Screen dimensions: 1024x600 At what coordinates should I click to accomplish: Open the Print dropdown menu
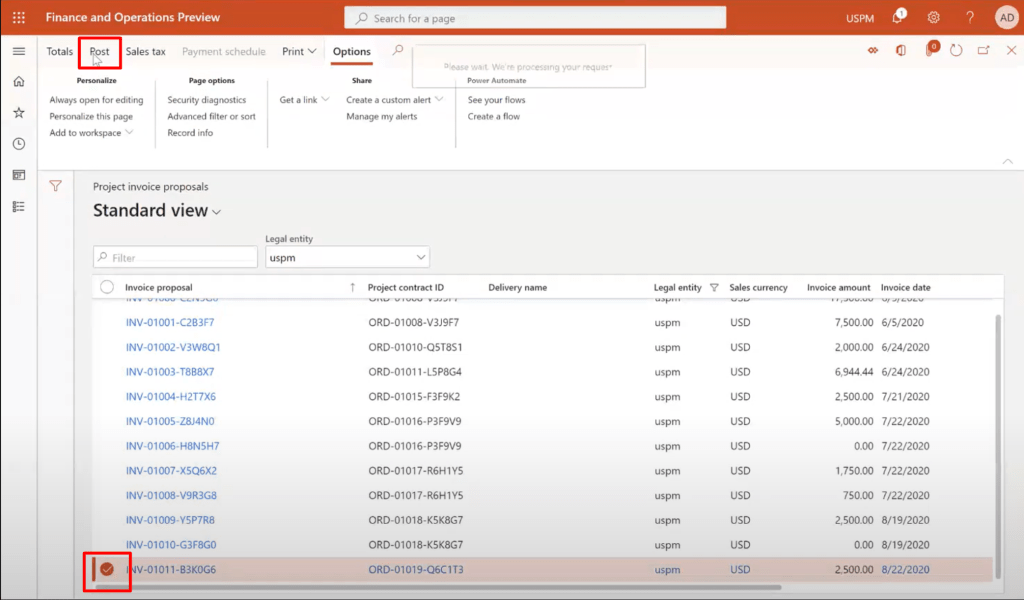(x=298, y=51)
